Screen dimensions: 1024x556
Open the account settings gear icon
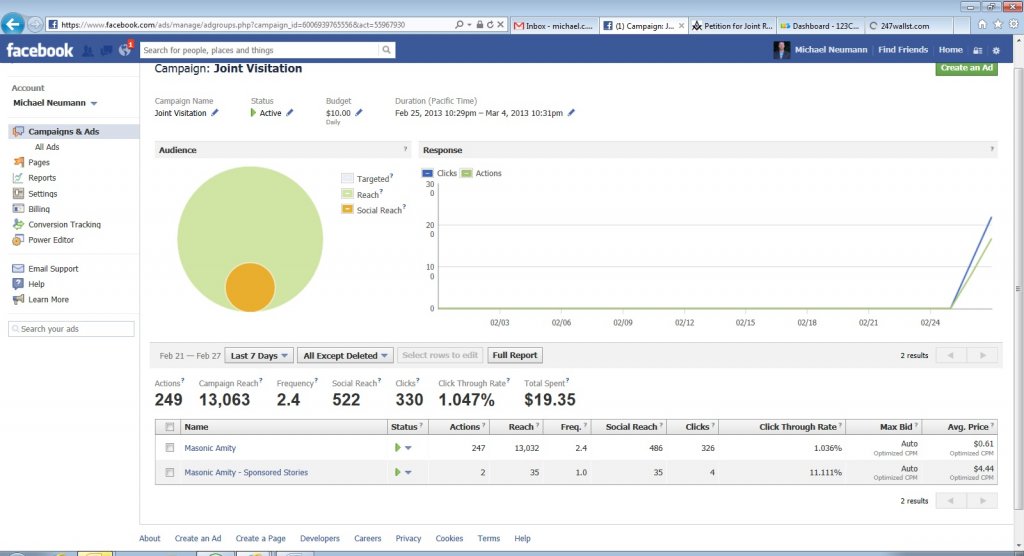coord(996,50)
